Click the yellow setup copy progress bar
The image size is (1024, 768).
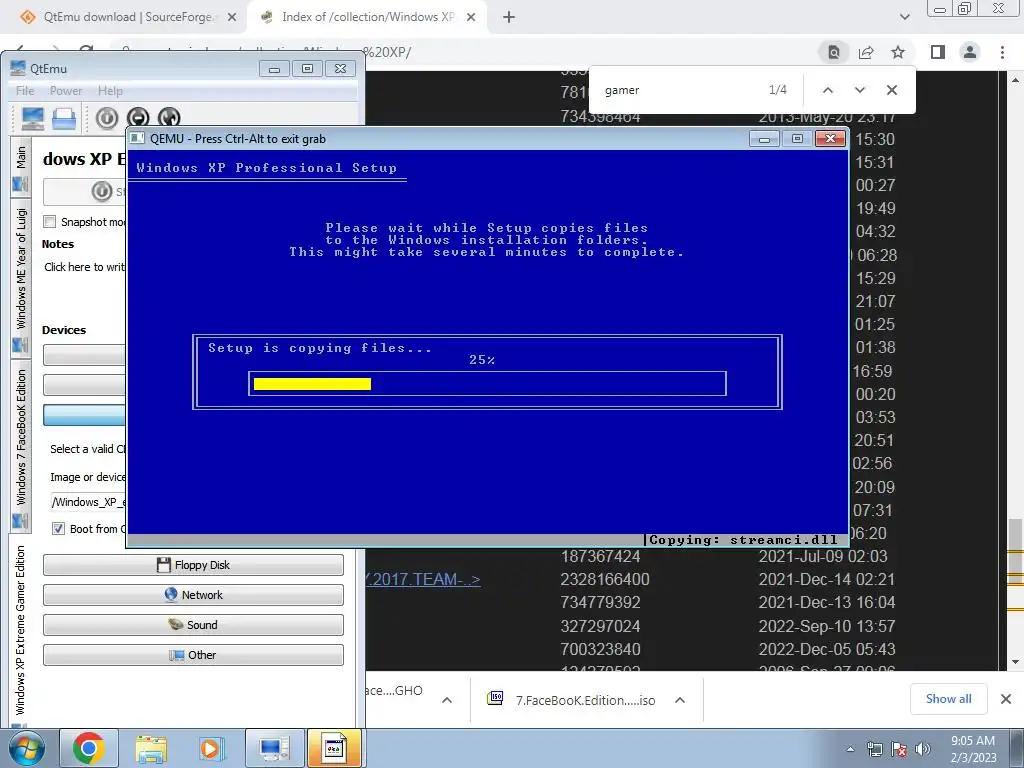[x=312, y=384]
